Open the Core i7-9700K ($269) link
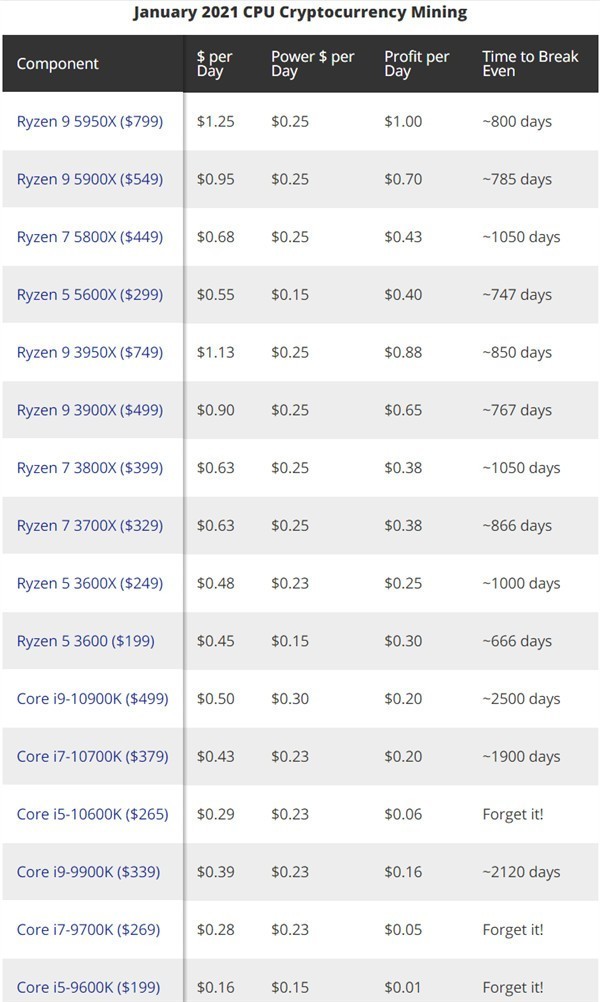This screenshot has height=1002, width=600. 88,930
